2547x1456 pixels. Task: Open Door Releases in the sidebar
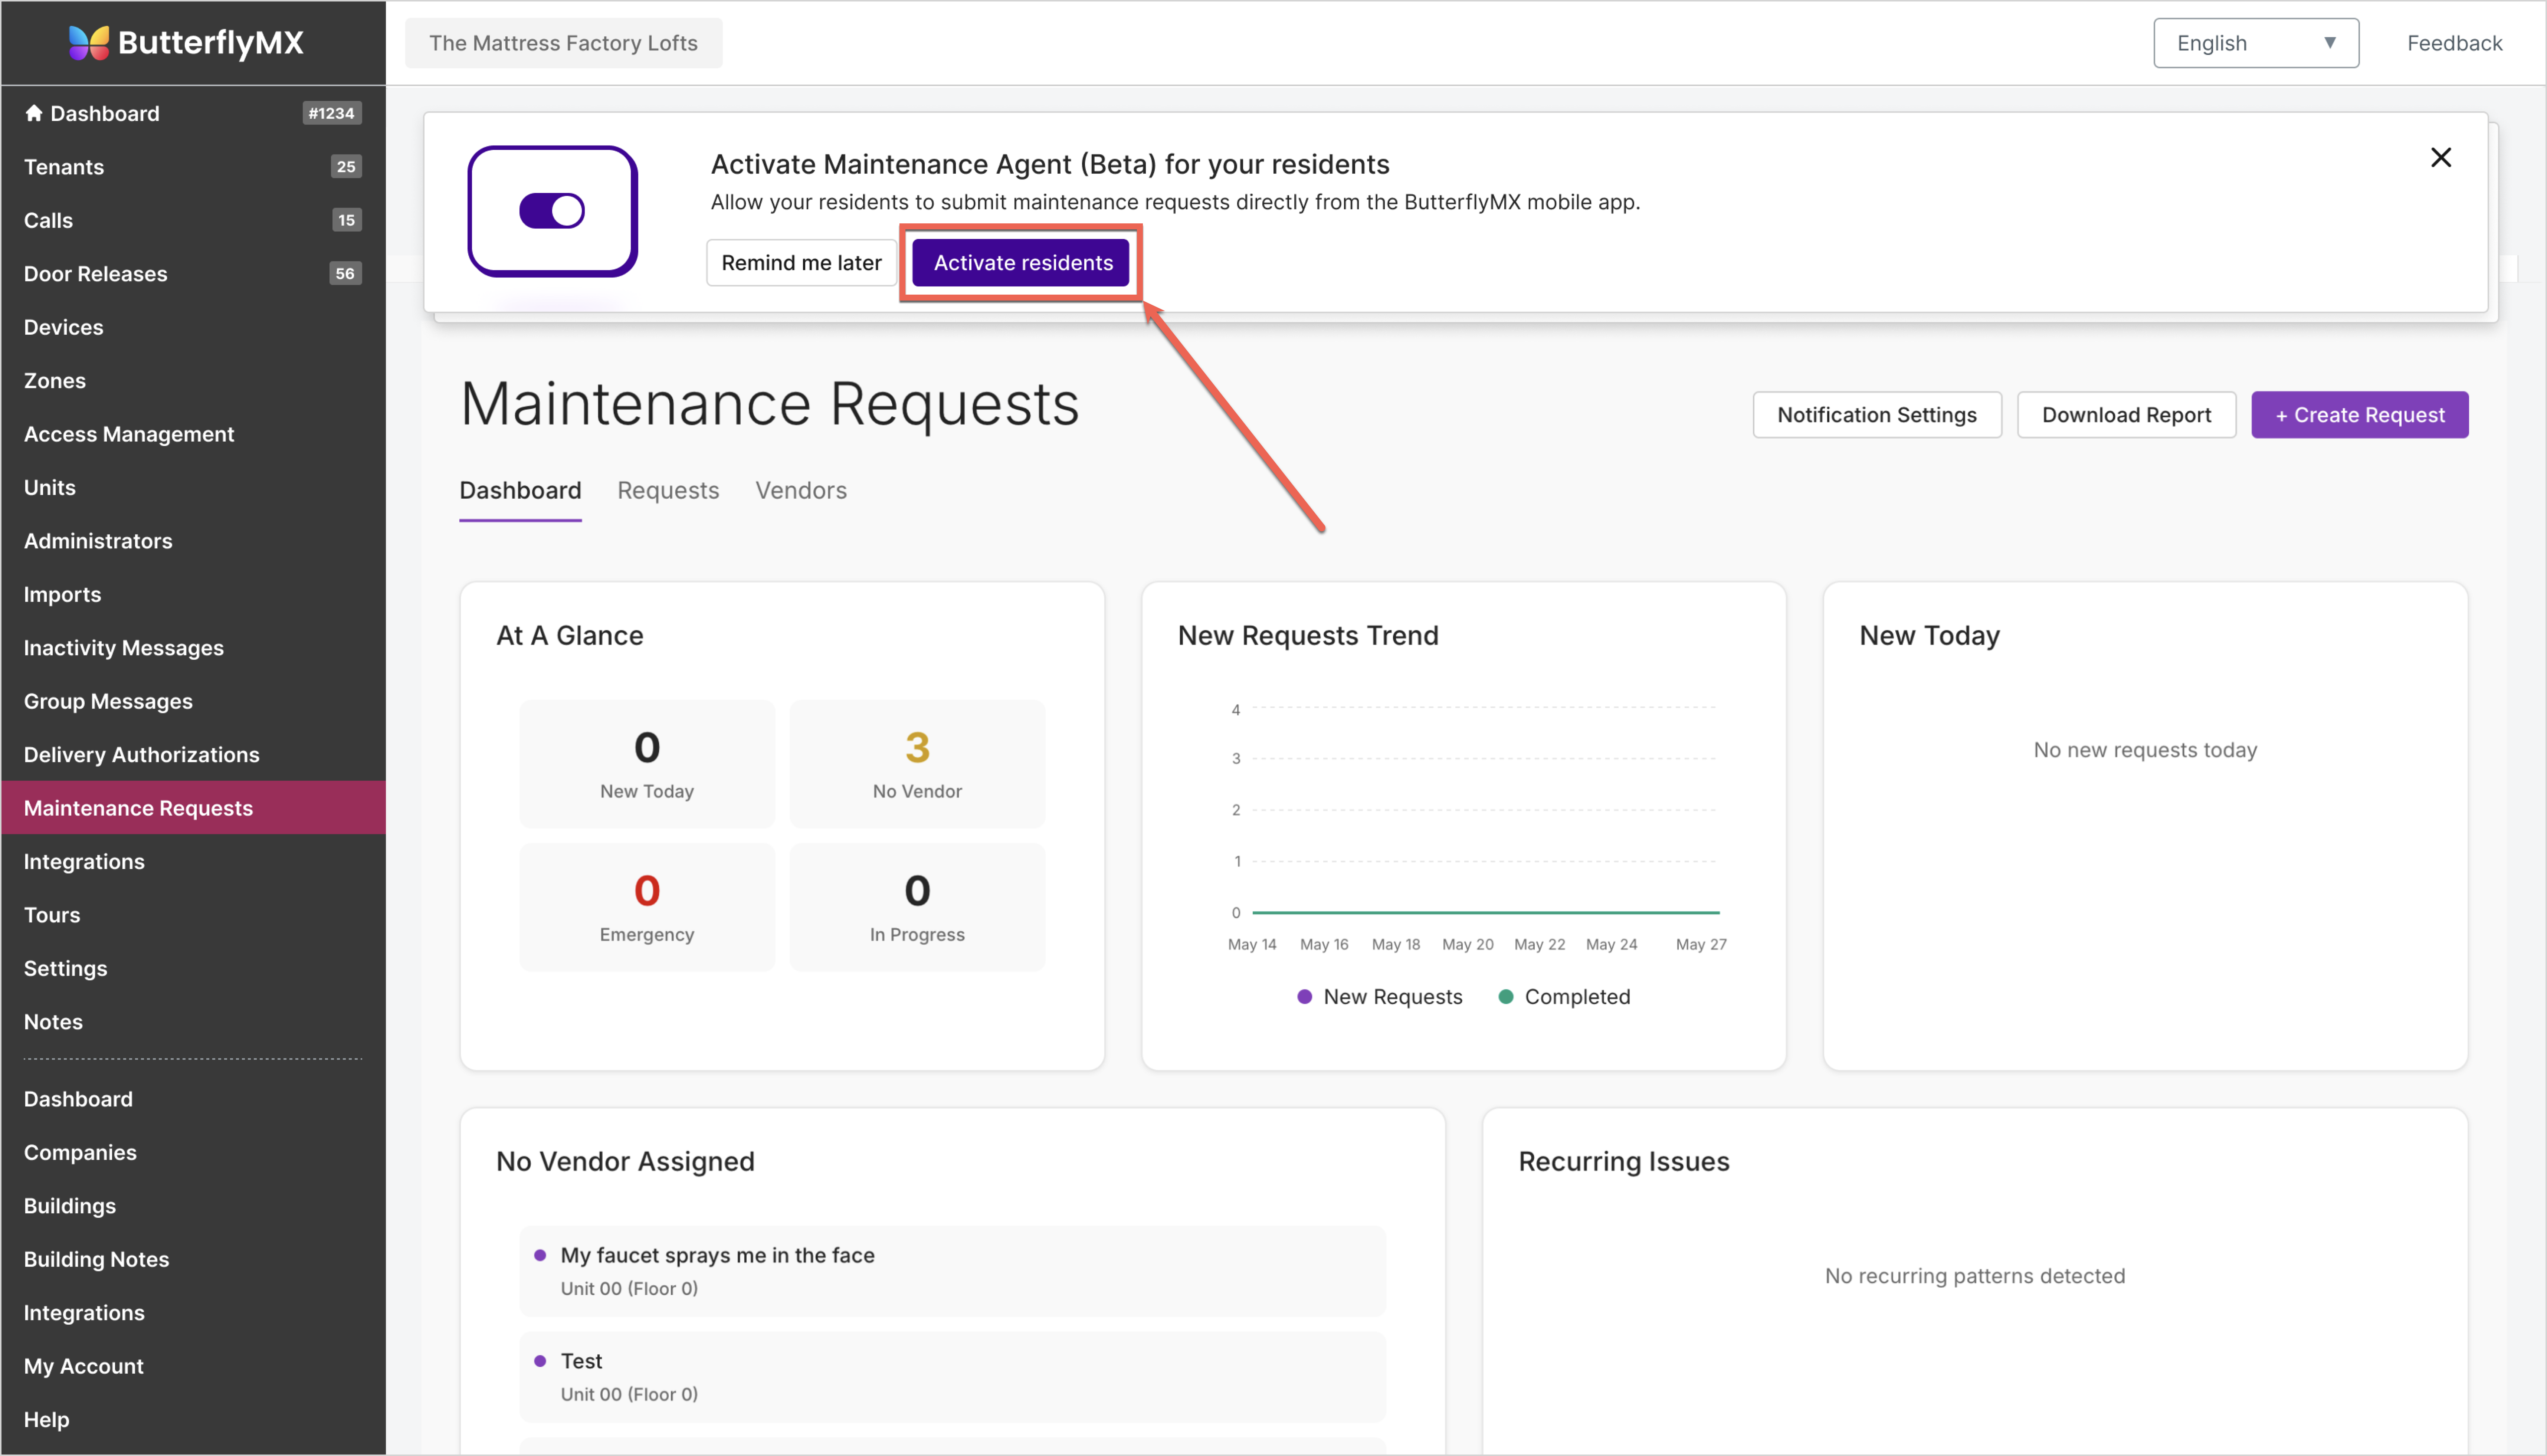[x=193, y=274]
